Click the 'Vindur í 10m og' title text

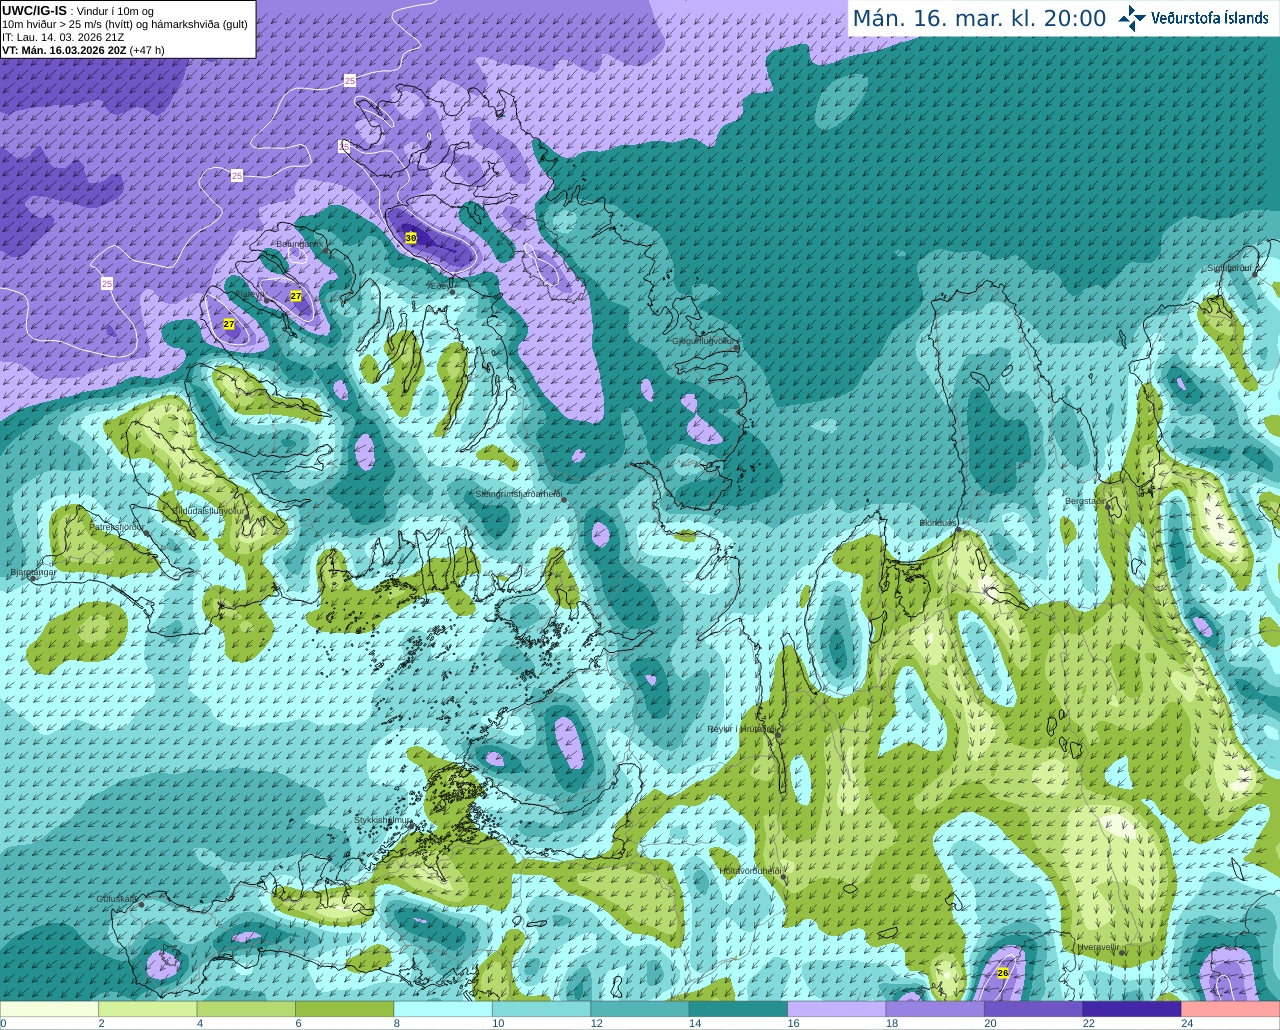point(115,11)
